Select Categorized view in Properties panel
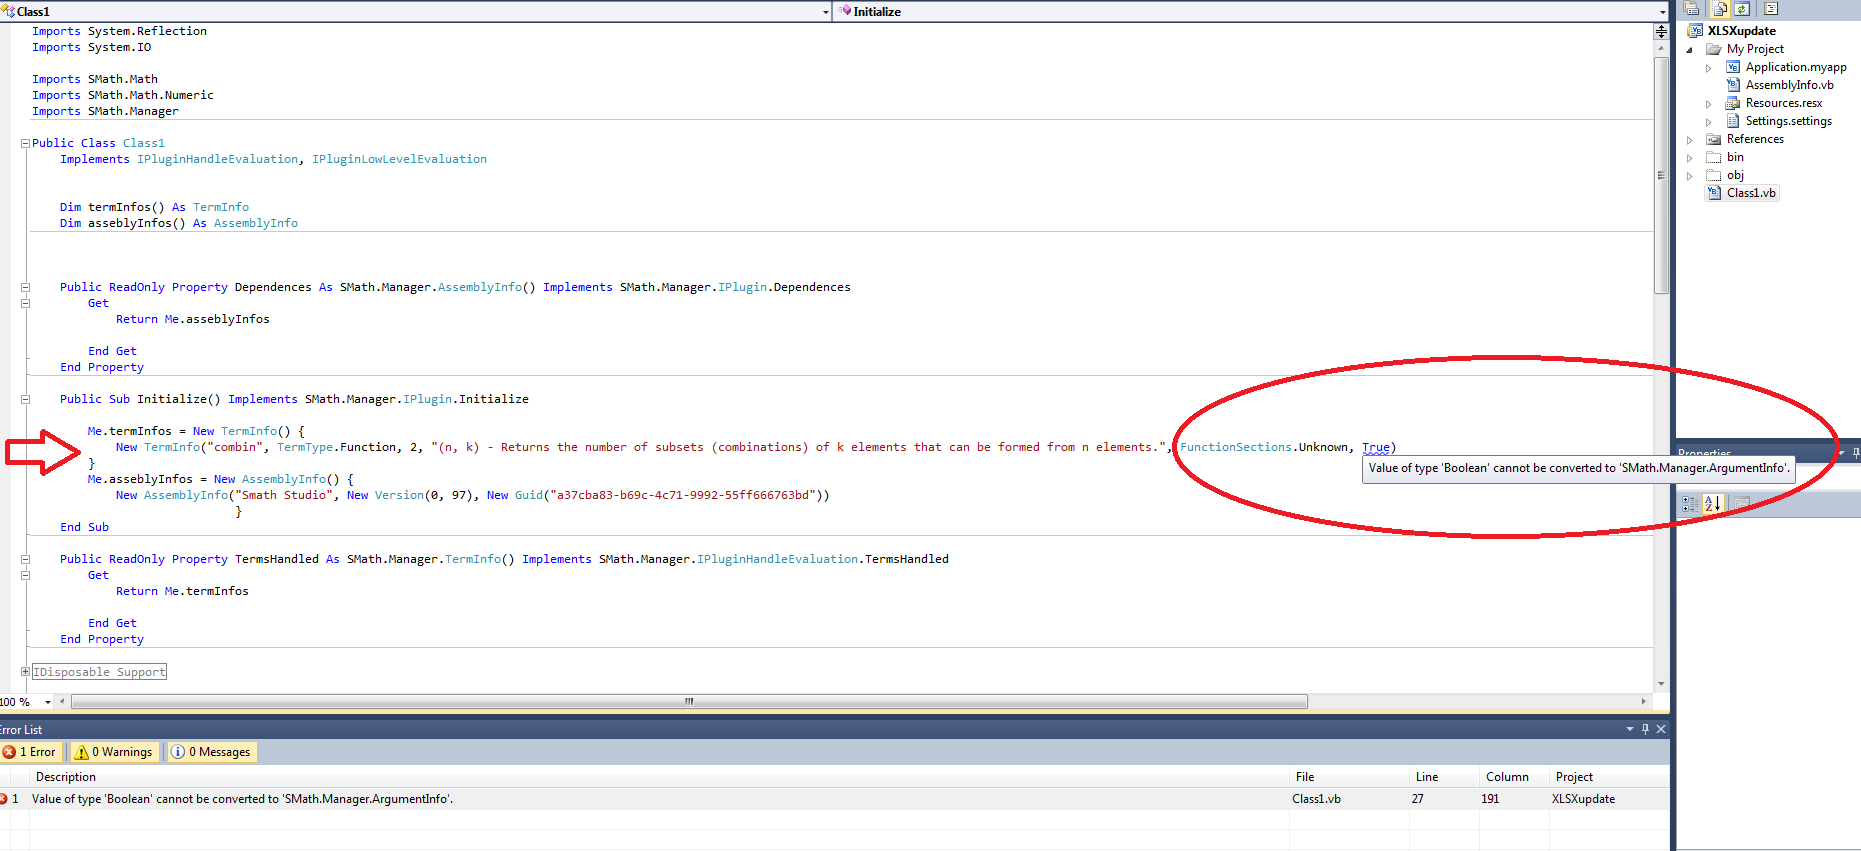 [1690, 504]
